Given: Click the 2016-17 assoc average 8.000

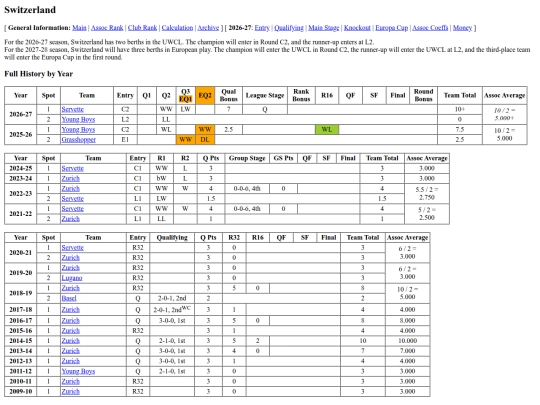Looking at the screenshot, I should [x=407, y=321].
